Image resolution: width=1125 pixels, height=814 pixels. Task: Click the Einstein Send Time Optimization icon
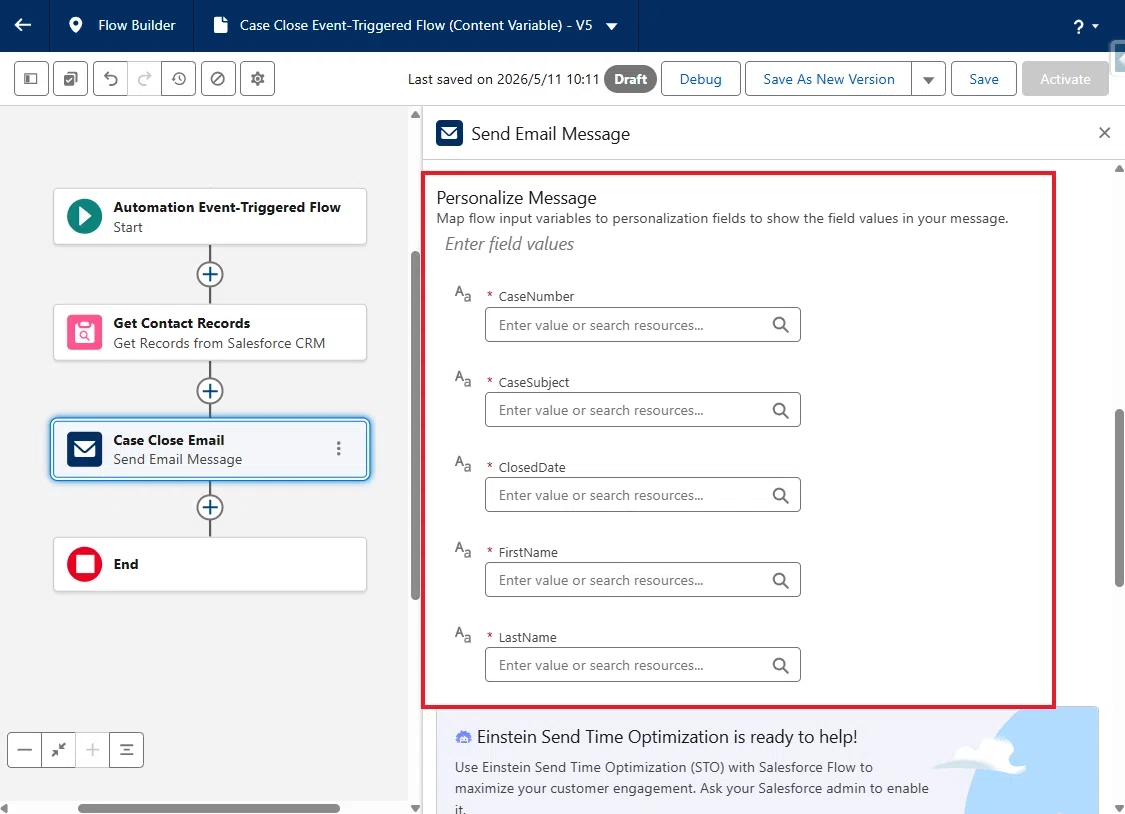pyautogui.click(x=463, y=737)
